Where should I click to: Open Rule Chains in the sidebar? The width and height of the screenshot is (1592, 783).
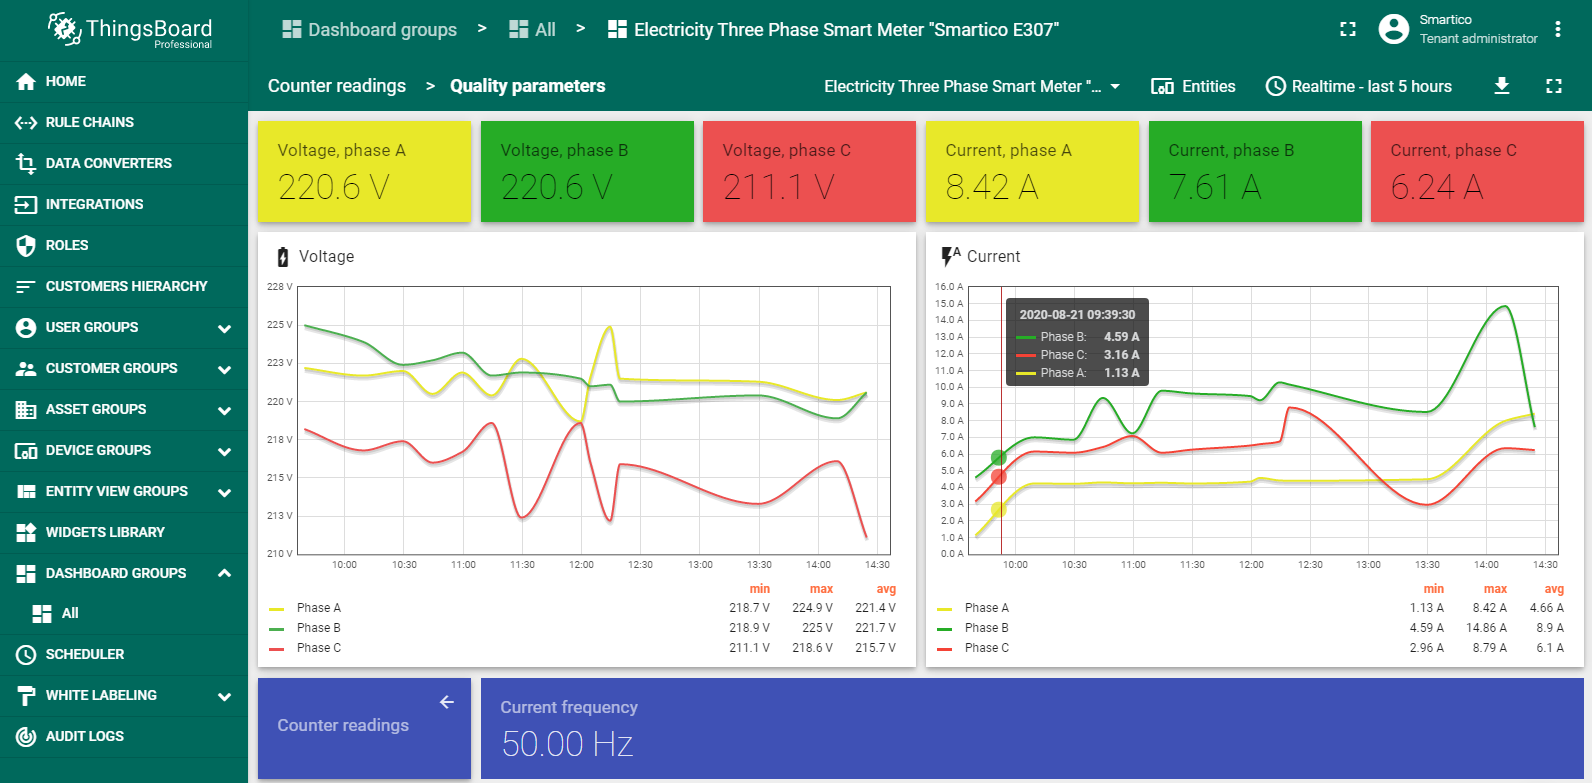click(89, 122)
